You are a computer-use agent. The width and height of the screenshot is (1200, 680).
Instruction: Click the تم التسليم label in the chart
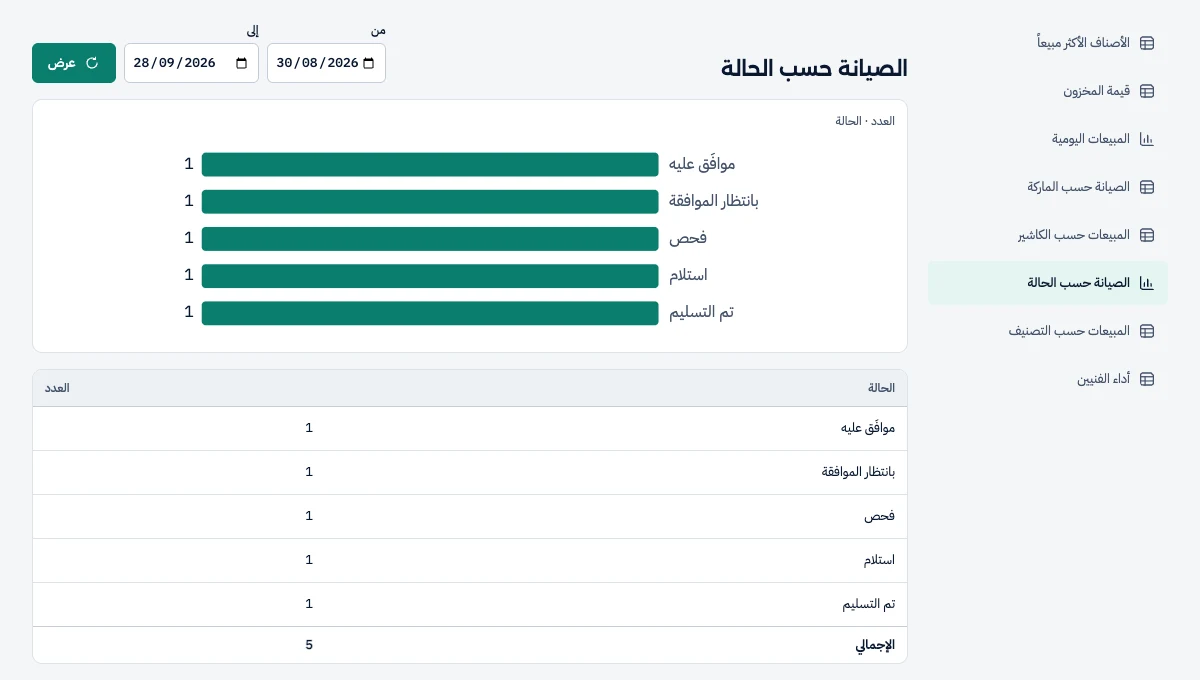701,313
